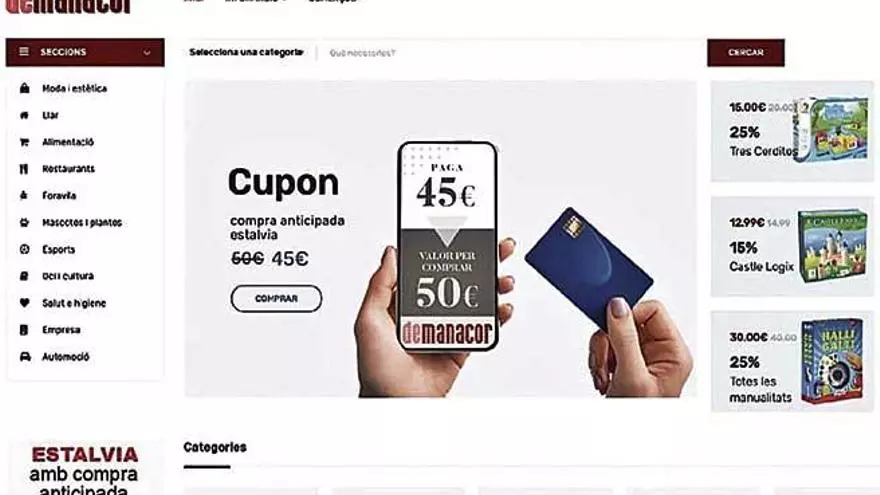The height and width of the screenshot is (495, 880).
Task: Collapse the Seccions menu with its chevron
Action: coord(146,53)
